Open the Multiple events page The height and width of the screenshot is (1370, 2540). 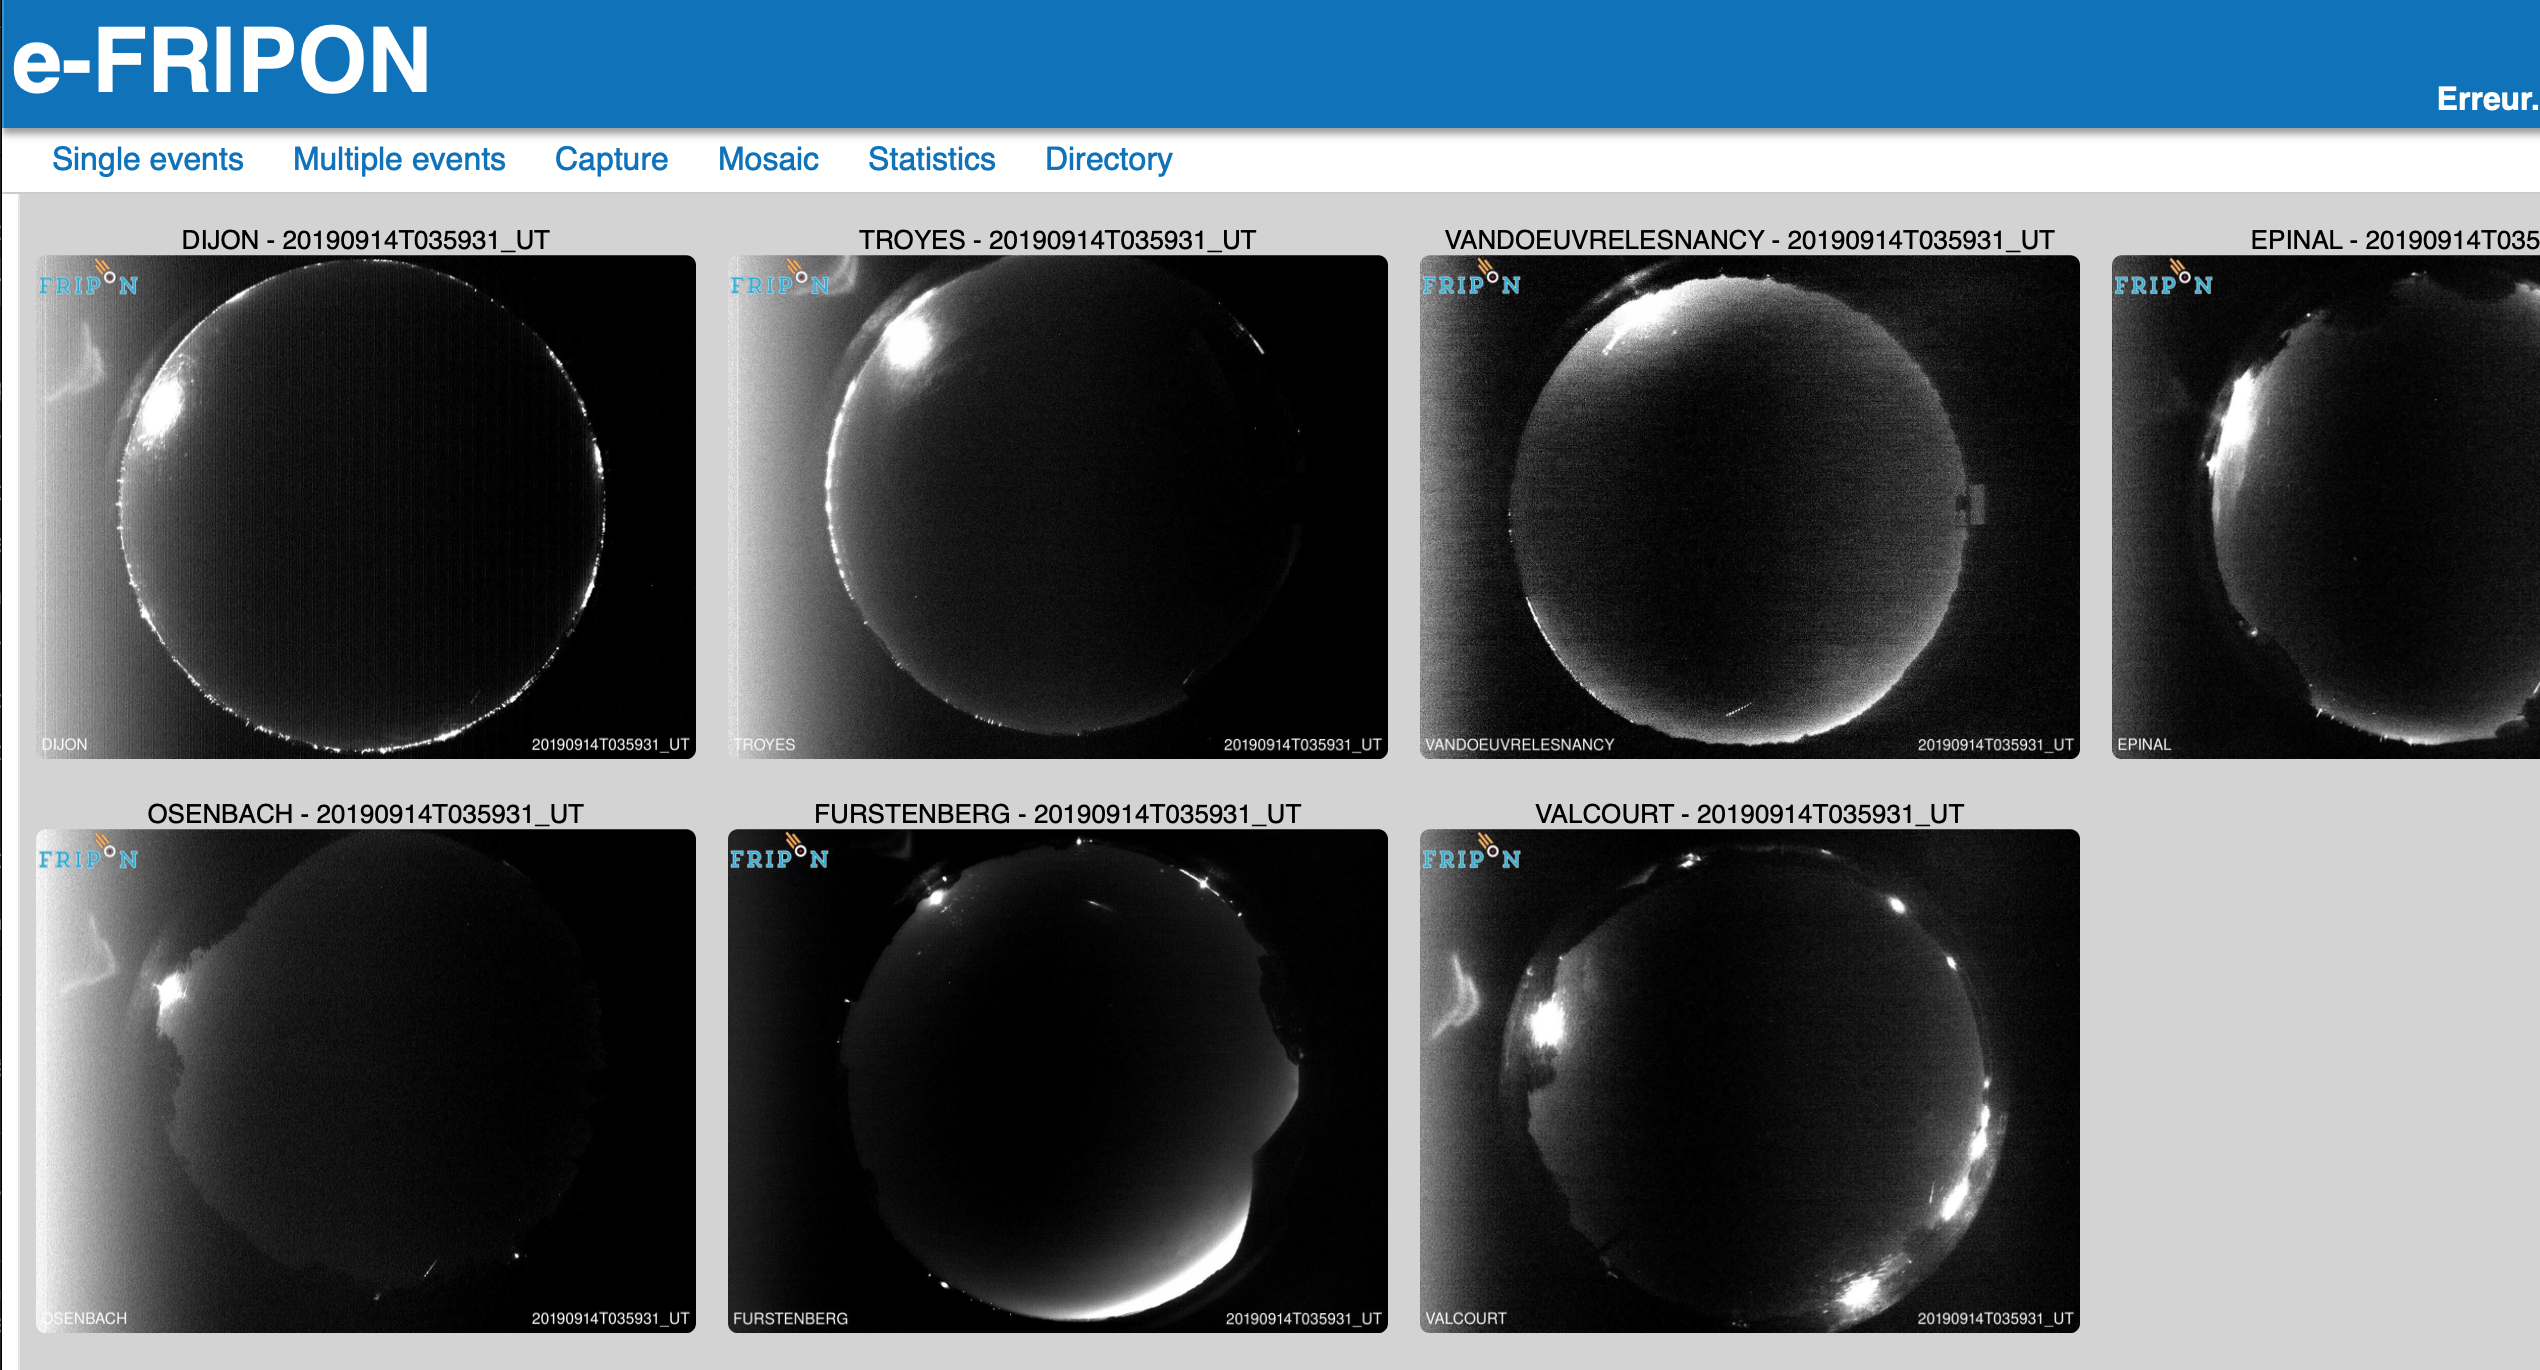[398, 159]
